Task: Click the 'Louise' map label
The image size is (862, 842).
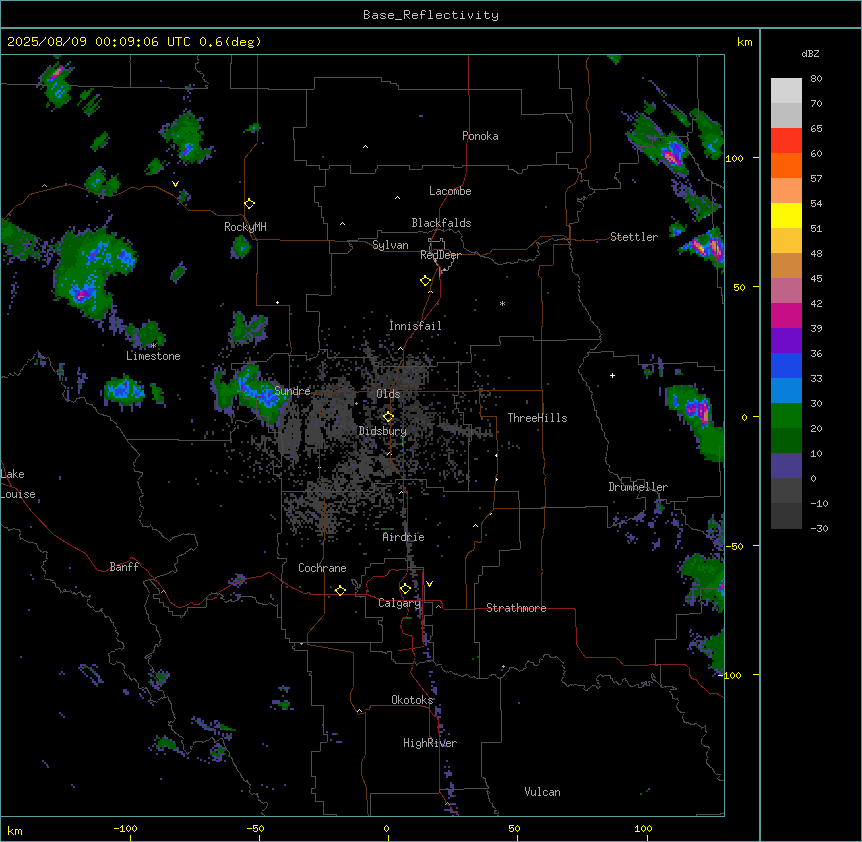Action: coord(18,494)
